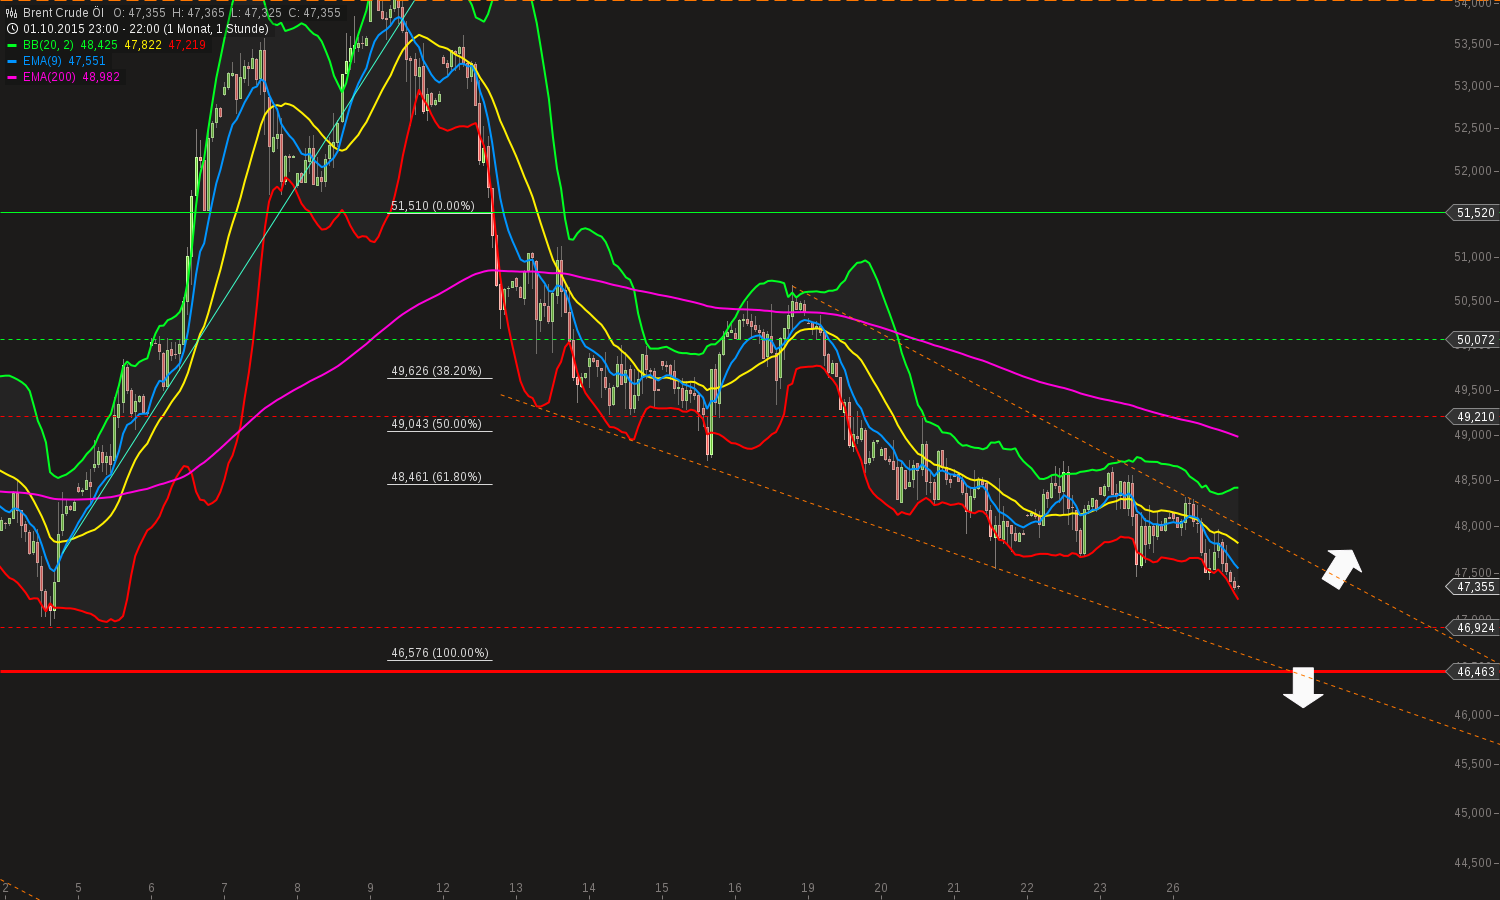This screenshot has height=900, width=1500.
Task: Click the 46,000 price axis label
Action: [1473, 715]
